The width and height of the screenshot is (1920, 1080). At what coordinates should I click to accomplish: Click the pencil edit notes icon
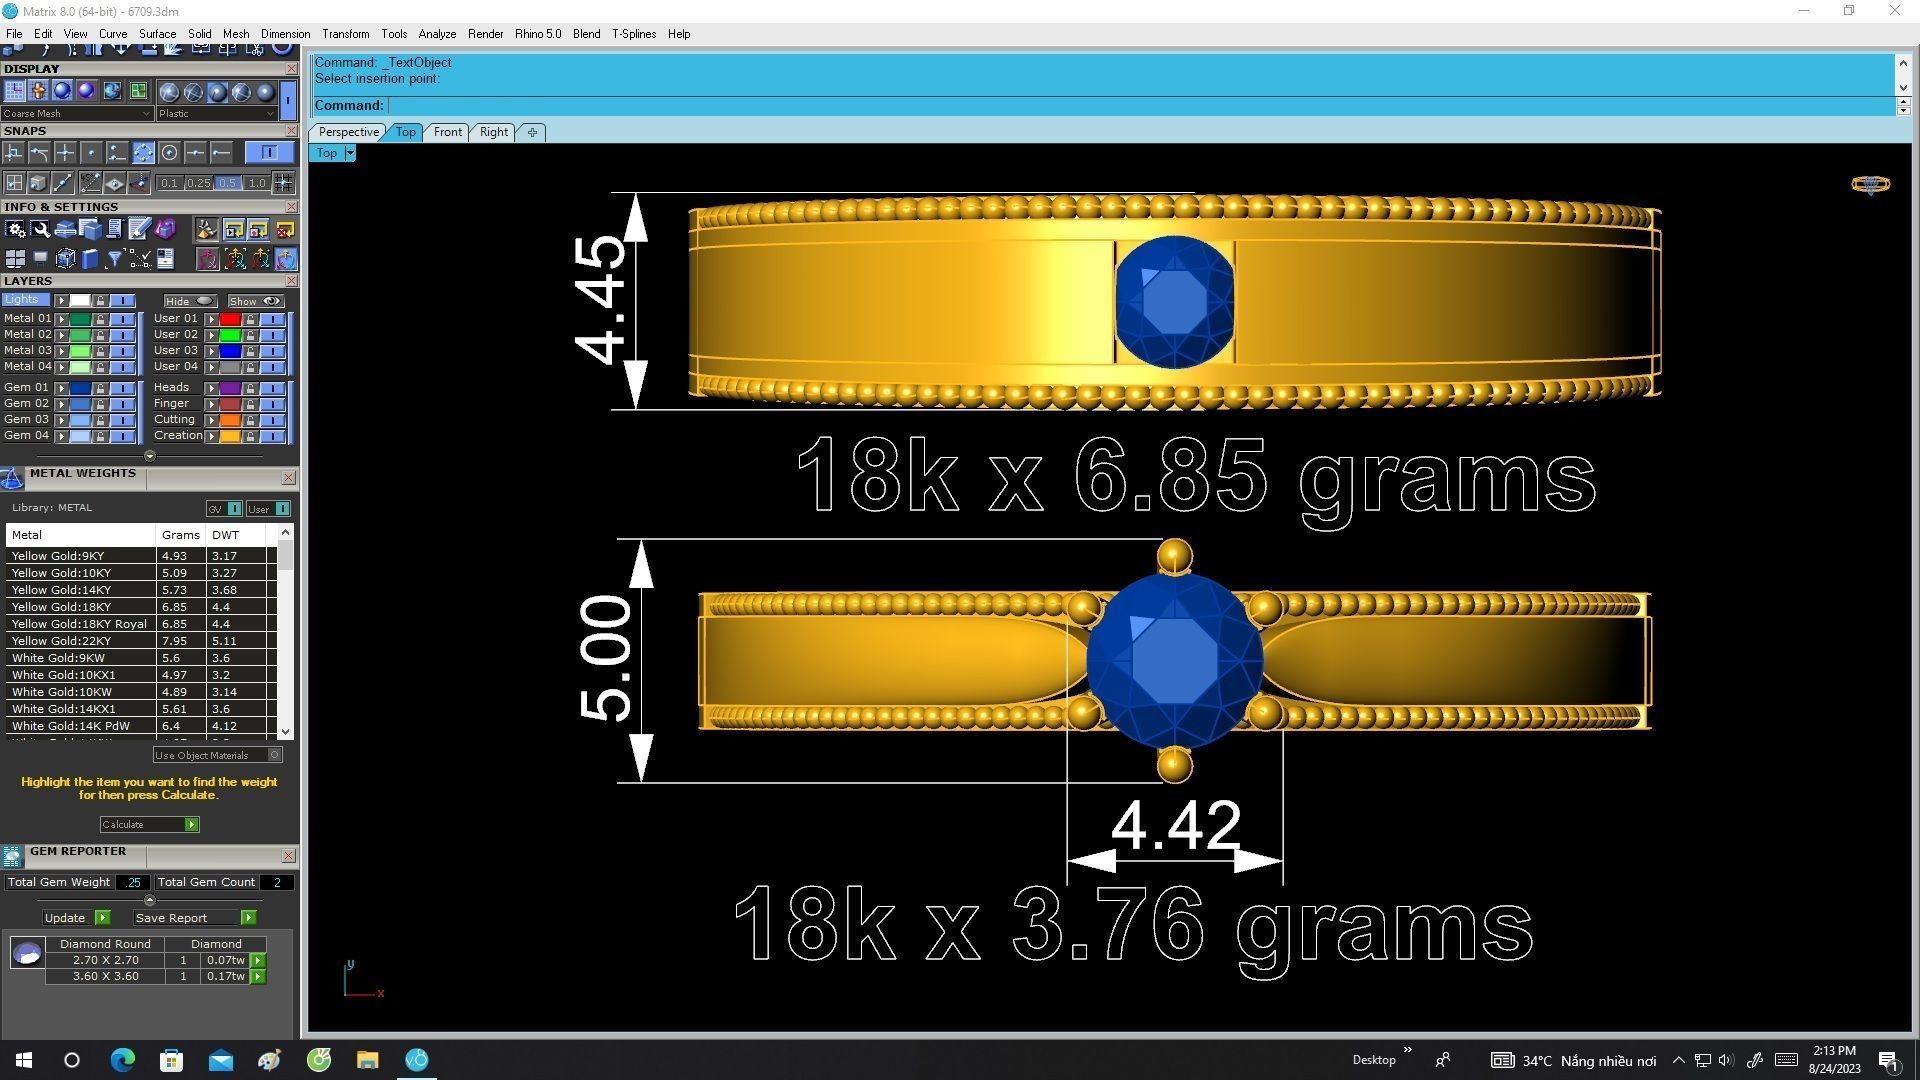140,230
